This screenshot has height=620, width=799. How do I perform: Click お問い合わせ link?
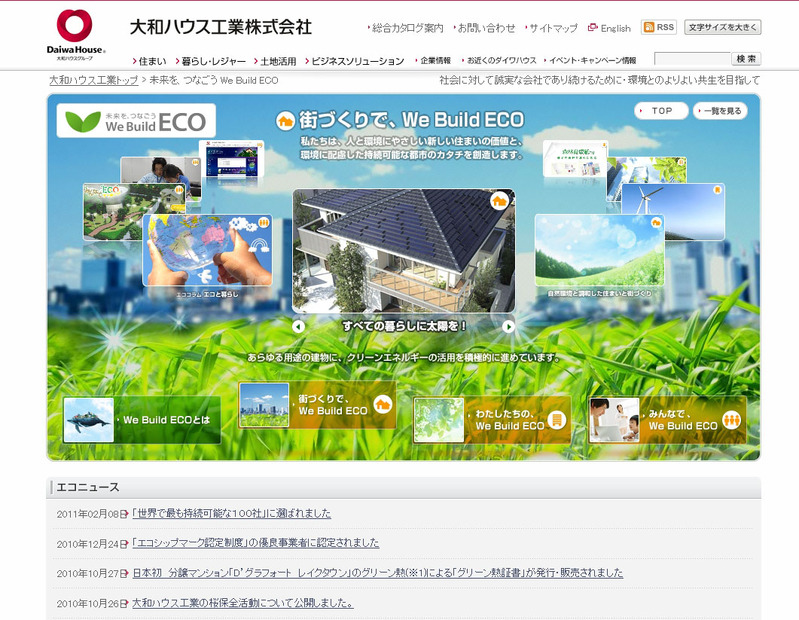click(x=485, y=28)
